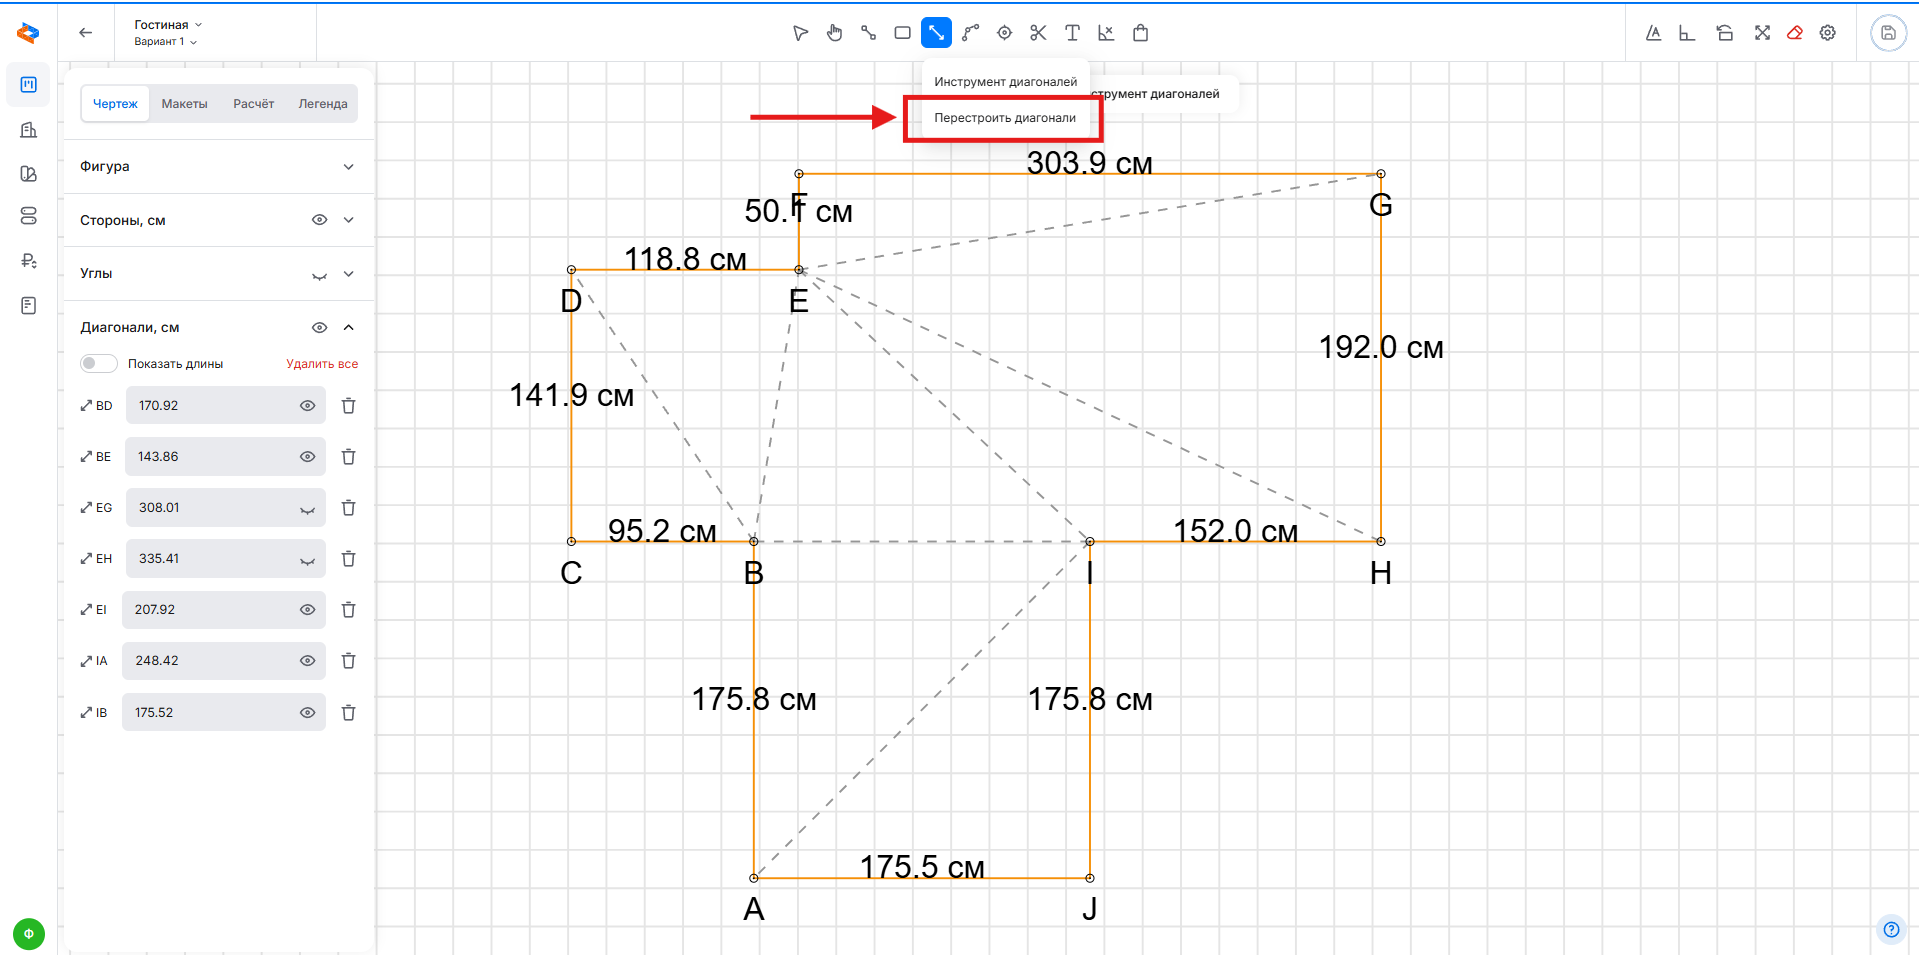Hide diagonal BE using eye icon
This screenshot has height=955, width=1919.
click(307, 457)
